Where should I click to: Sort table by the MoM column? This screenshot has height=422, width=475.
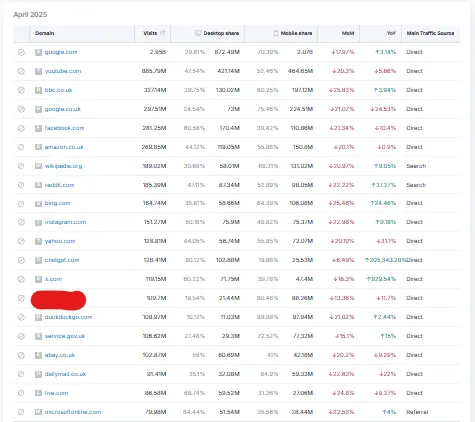point(348,33)
